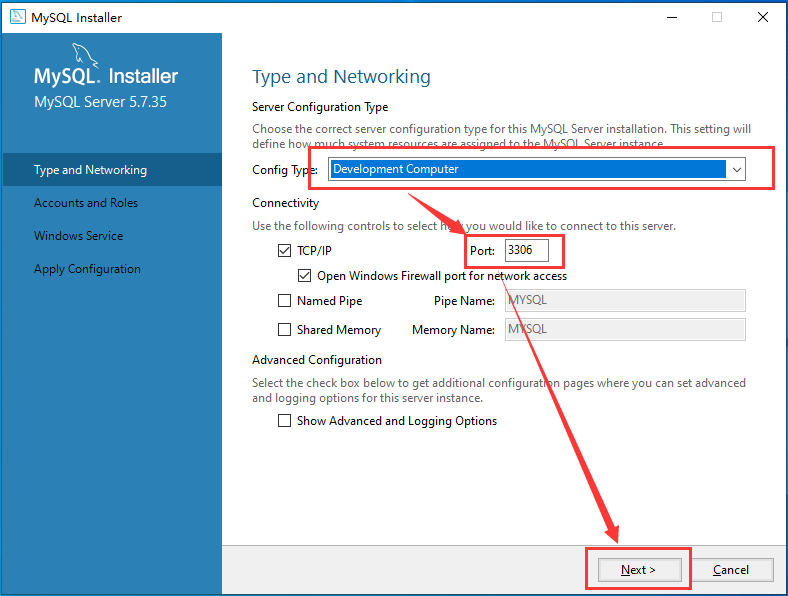
Task: Click the Memory Name text field
Action: (x=625, y=330)
